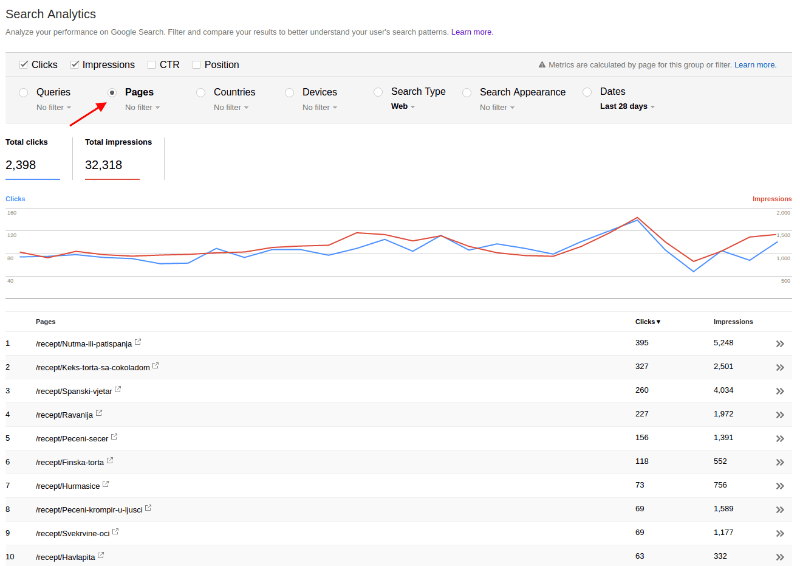
Task: Click the Total clicks summary box
Action: pyautogui.click(x=32, y=156)
